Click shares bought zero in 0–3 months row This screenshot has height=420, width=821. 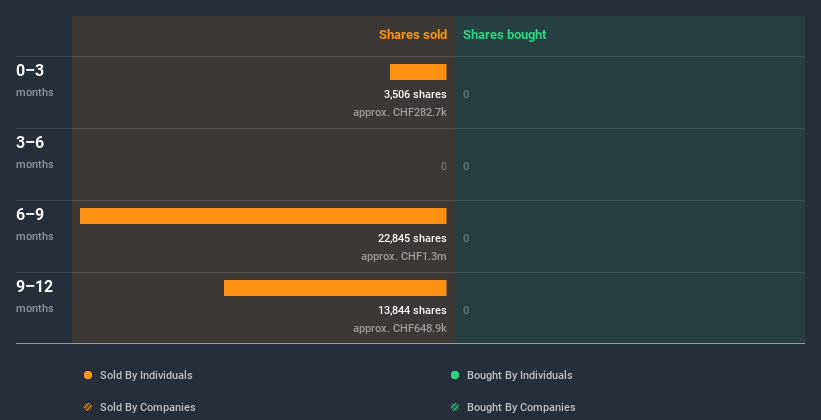466,94
